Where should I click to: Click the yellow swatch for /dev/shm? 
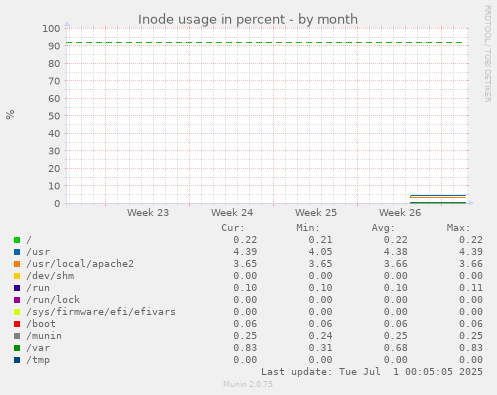17,276
